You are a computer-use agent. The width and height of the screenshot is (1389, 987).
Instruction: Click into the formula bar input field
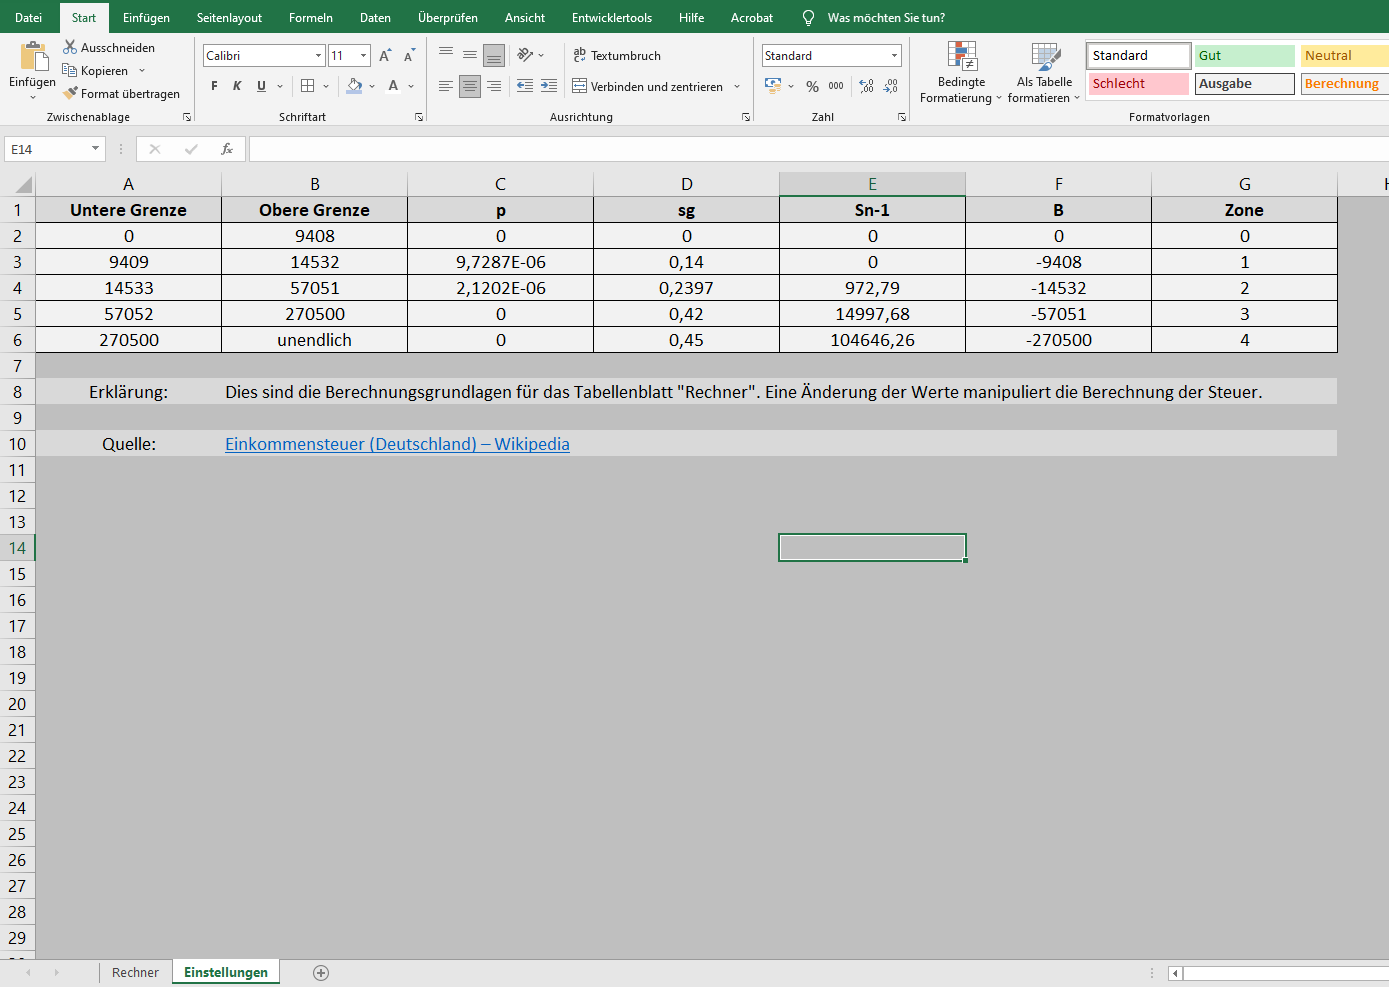[x=800, y=149]
